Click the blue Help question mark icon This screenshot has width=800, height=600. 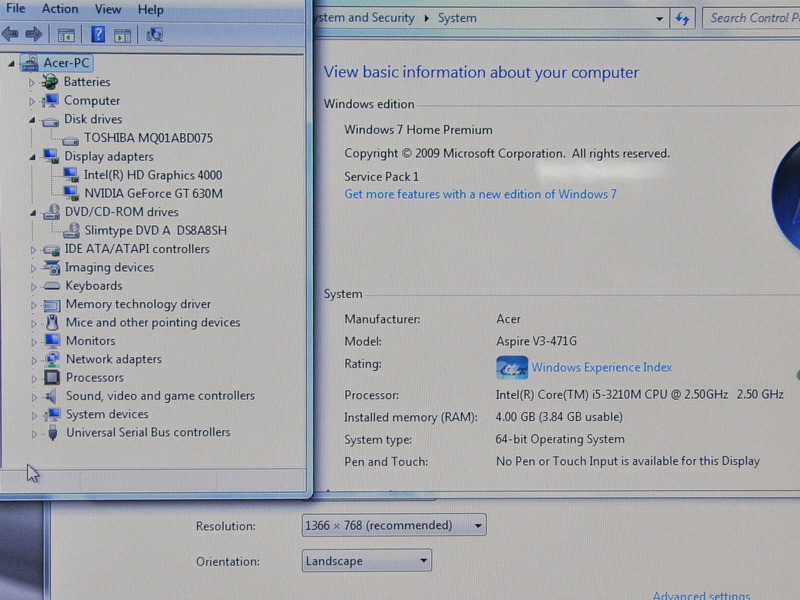98,35
